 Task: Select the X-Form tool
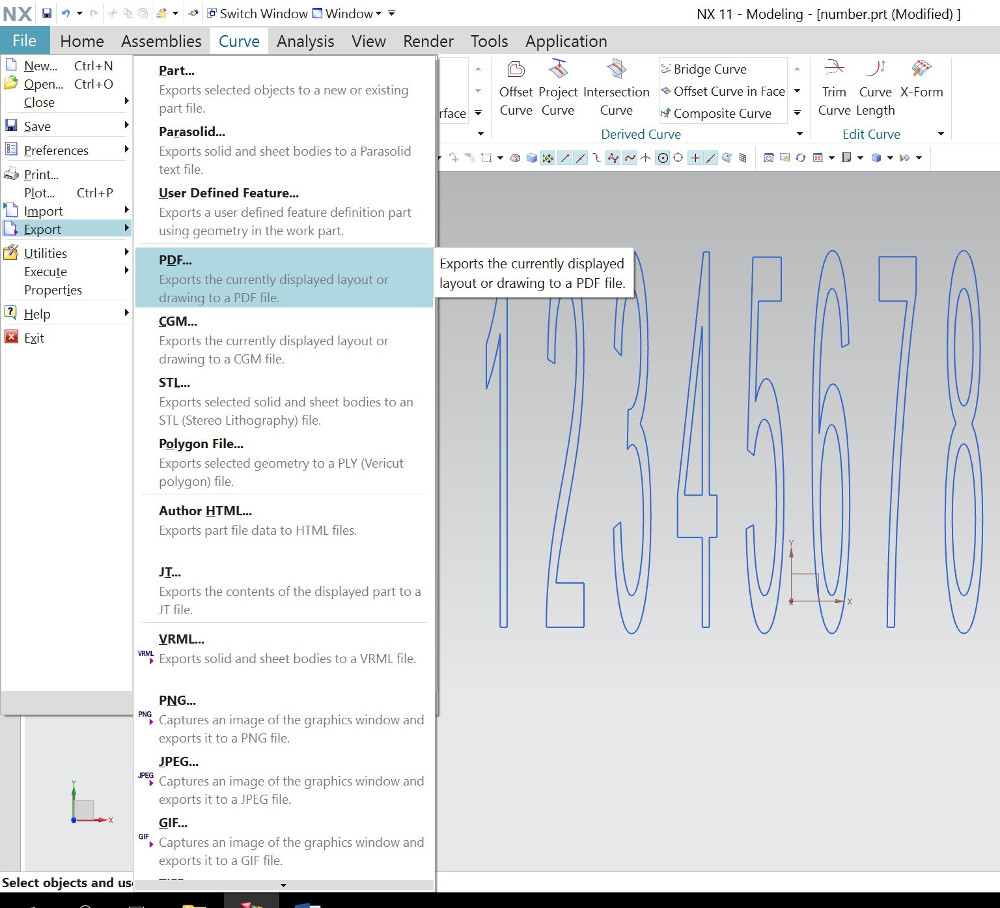click(x=922, y=80)
